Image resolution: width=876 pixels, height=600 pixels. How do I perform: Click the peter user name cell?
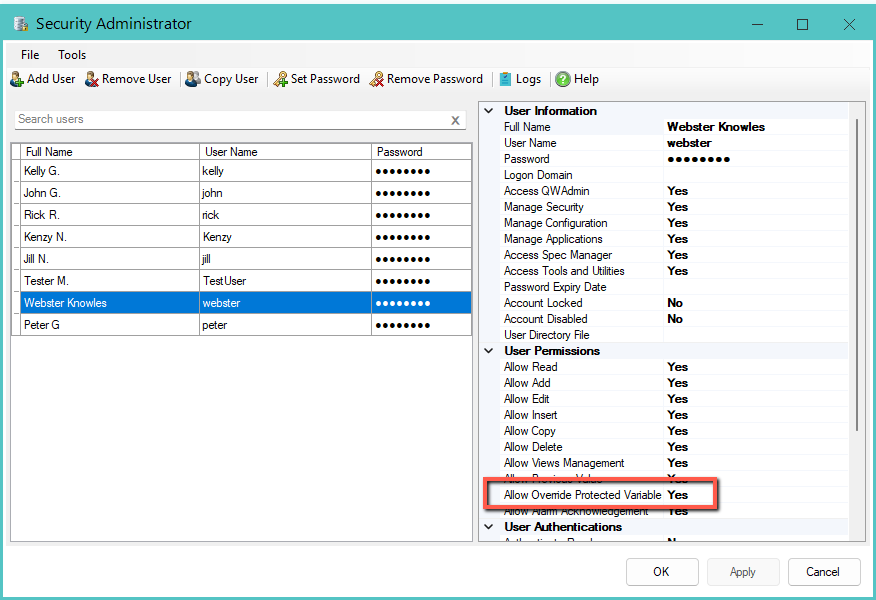click(x=285, y=325)
